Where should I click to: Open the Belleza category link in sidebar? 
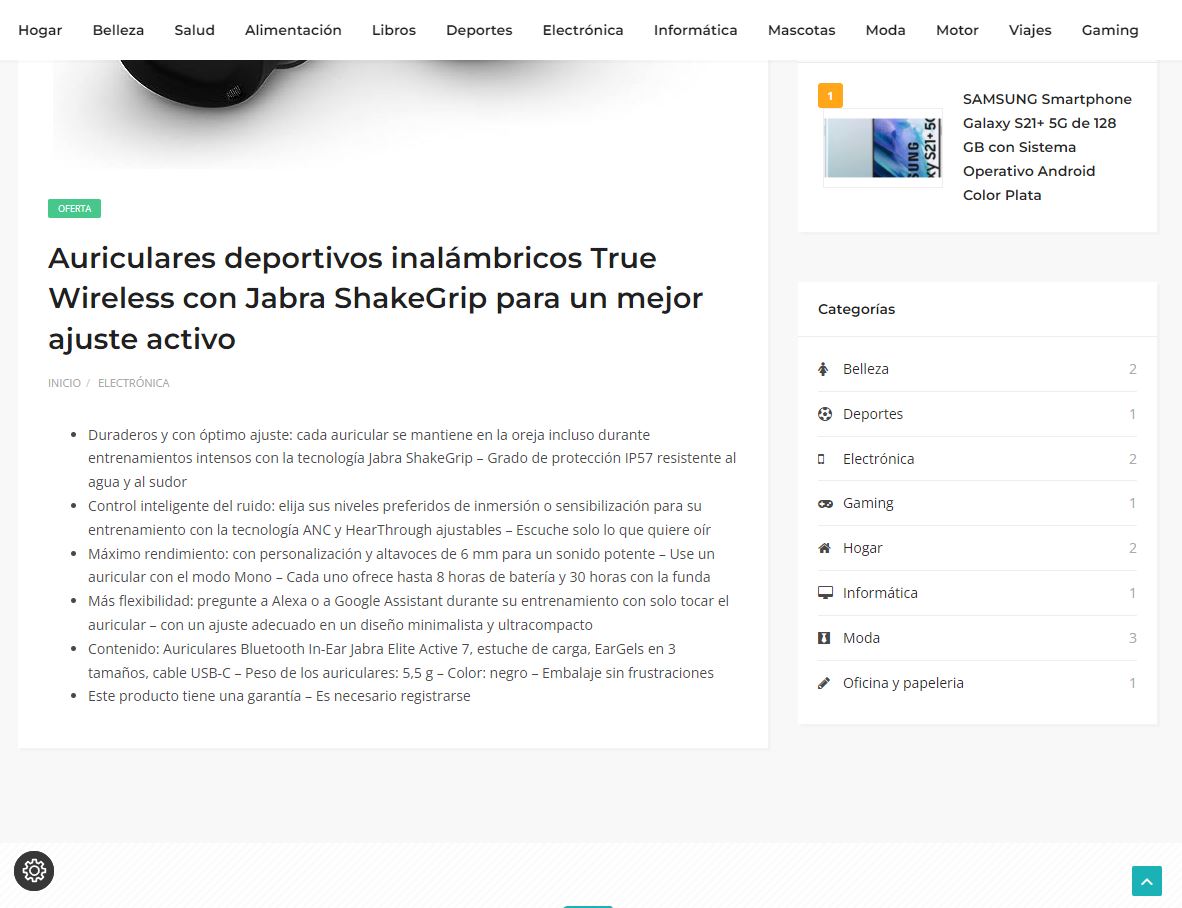tap(865, 369)
